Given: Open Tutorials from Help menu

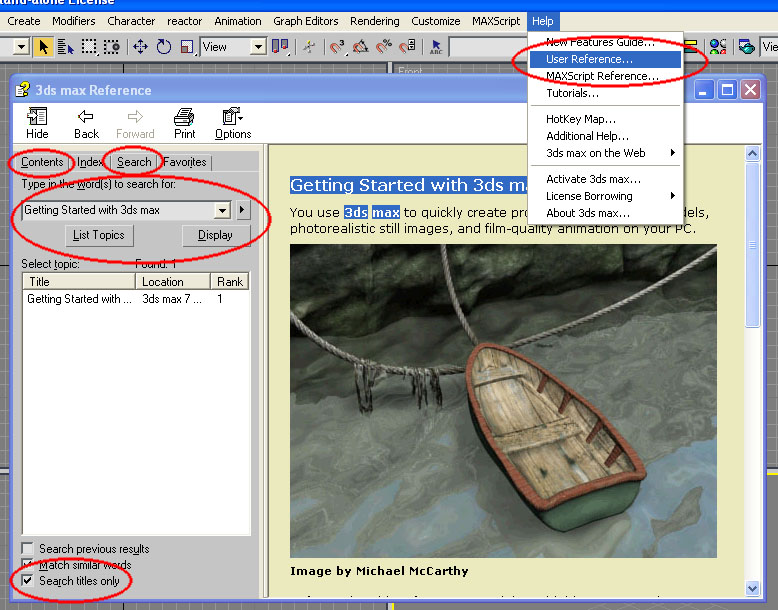Looking at the screenshot, I should [604, 93].
